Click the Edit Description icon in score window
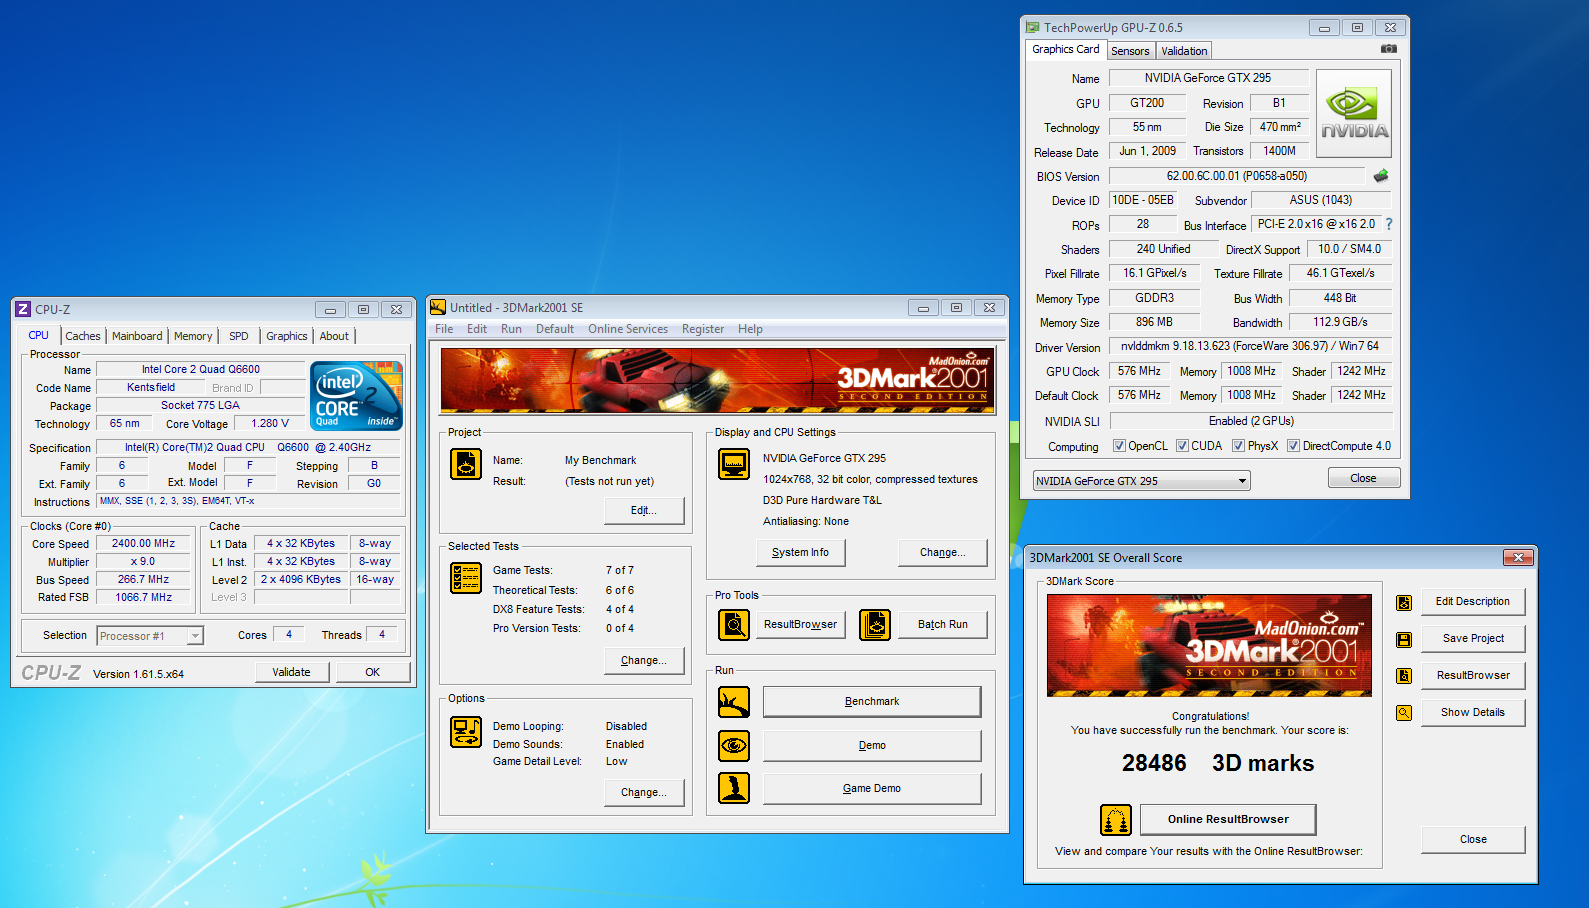The height and width of the screenshot is (908, 1589). [1404, 603]
